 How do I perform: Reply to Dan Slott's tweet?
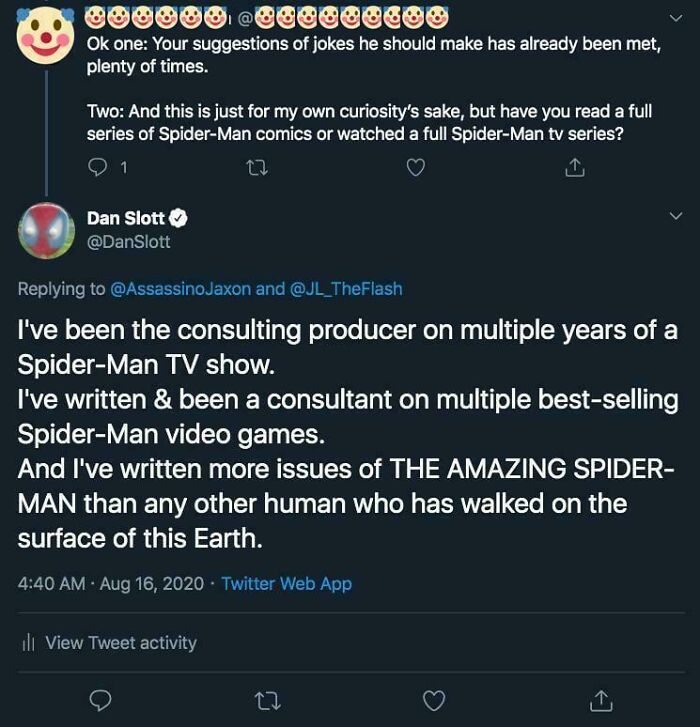pos(102,701)
